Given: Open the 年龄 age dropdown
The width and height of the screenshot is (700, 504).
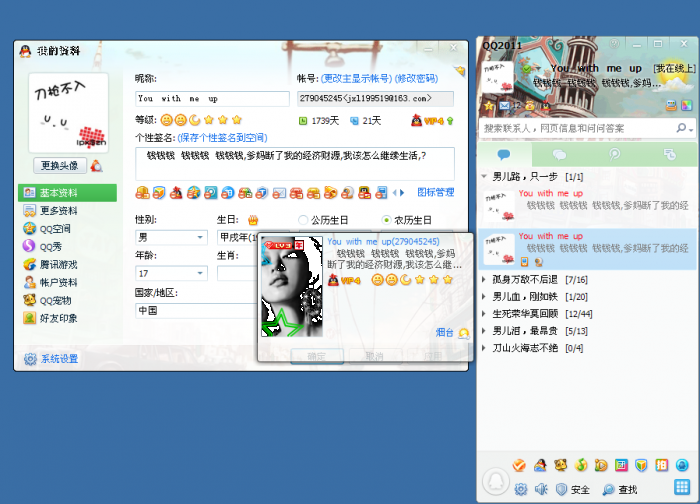Looking at the screenshot, I should pos(171,273).
